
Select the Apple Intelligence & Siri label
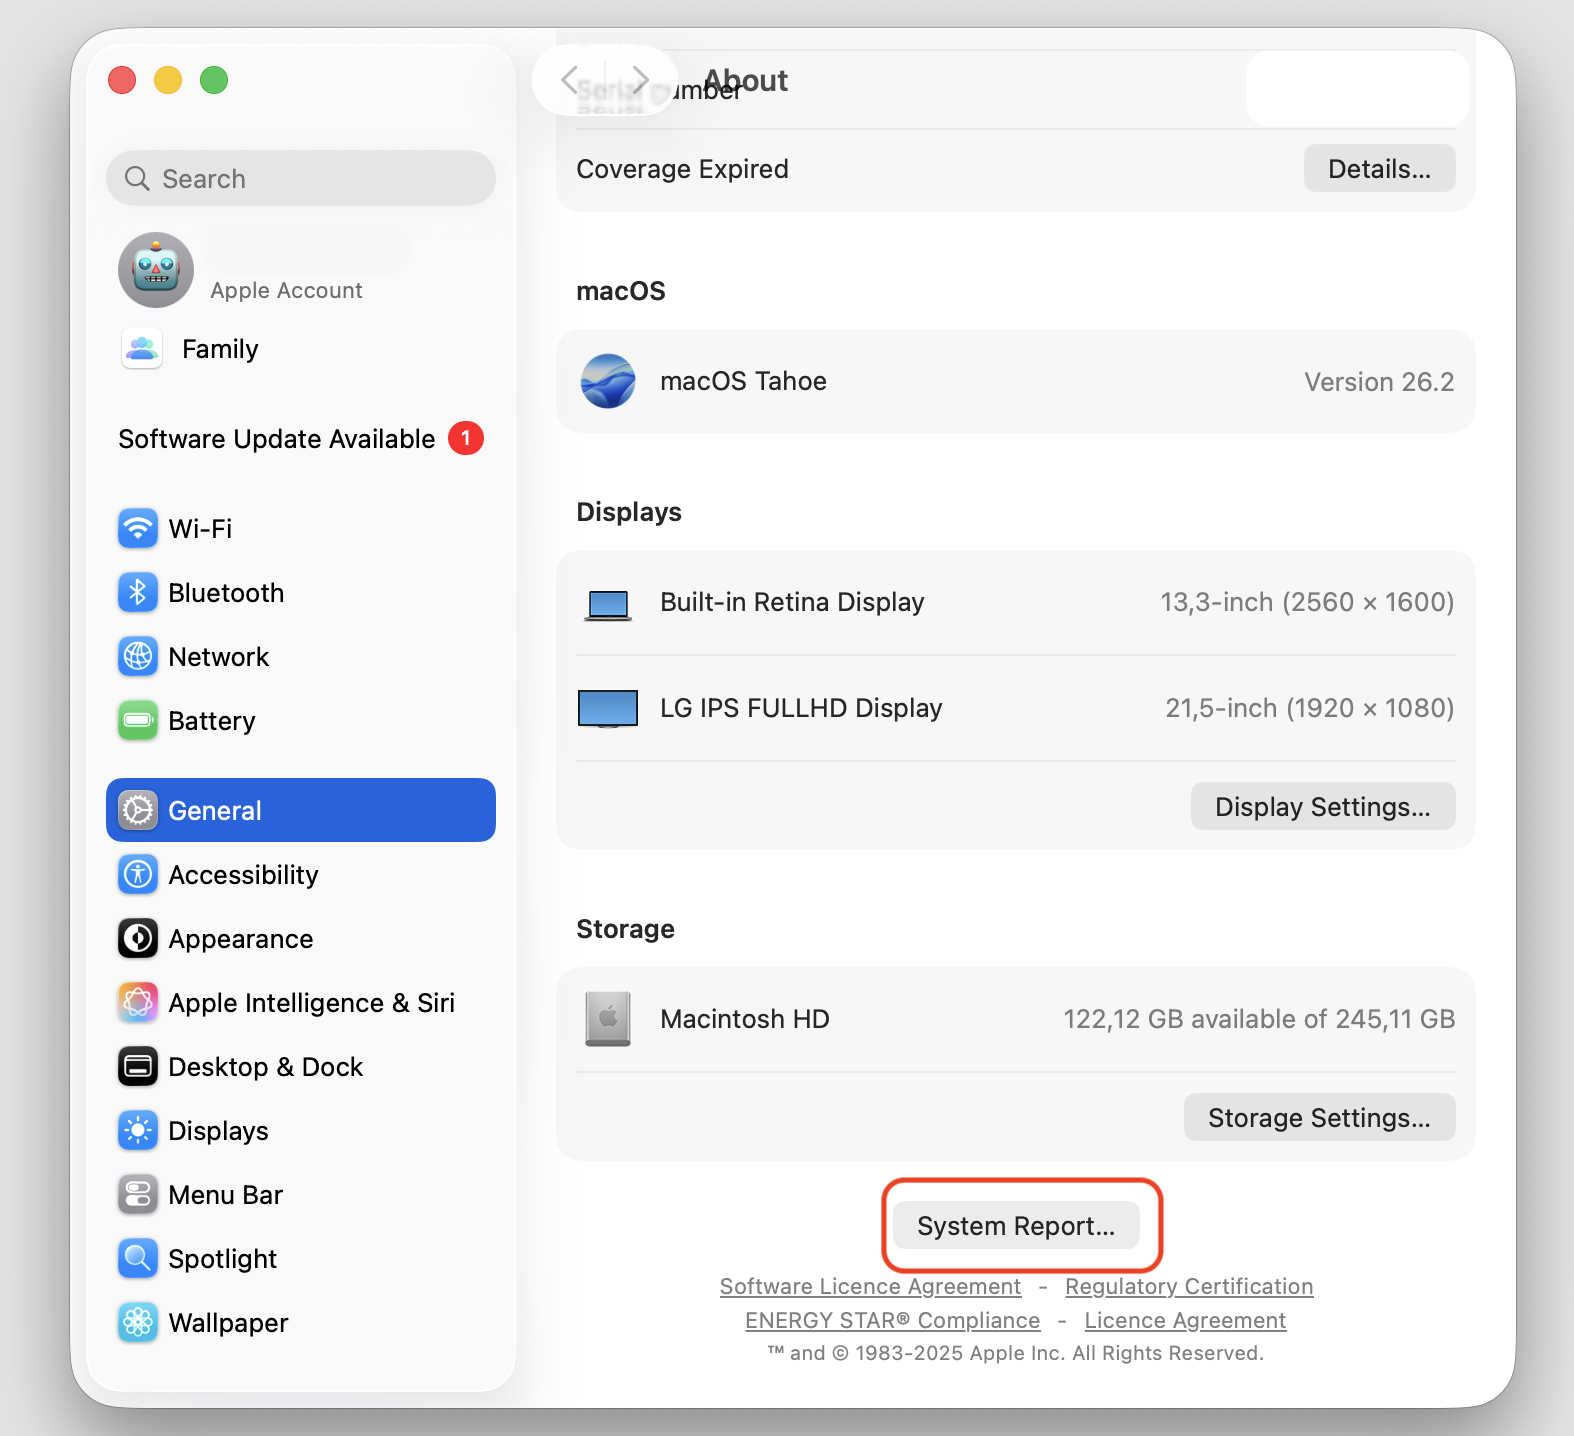click(x=312, y=1003)
